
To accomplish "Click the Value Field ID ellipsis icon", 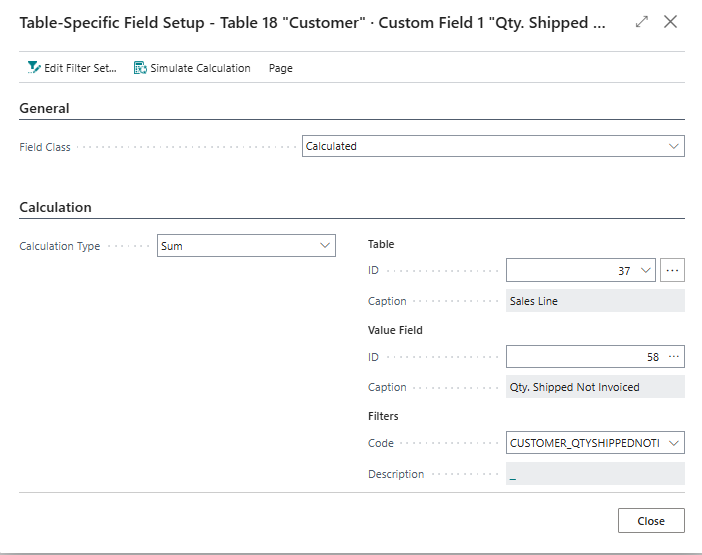I will (x=673, y=356).
